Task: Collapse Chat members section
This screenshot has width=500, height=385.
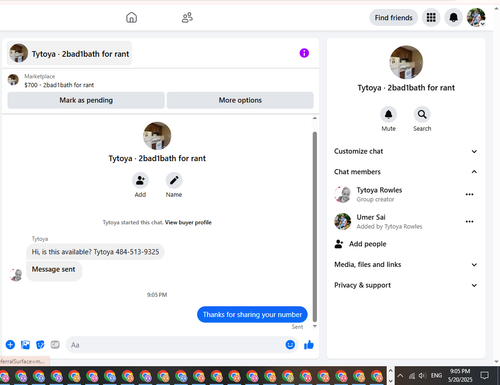Action: pos(406,172)
